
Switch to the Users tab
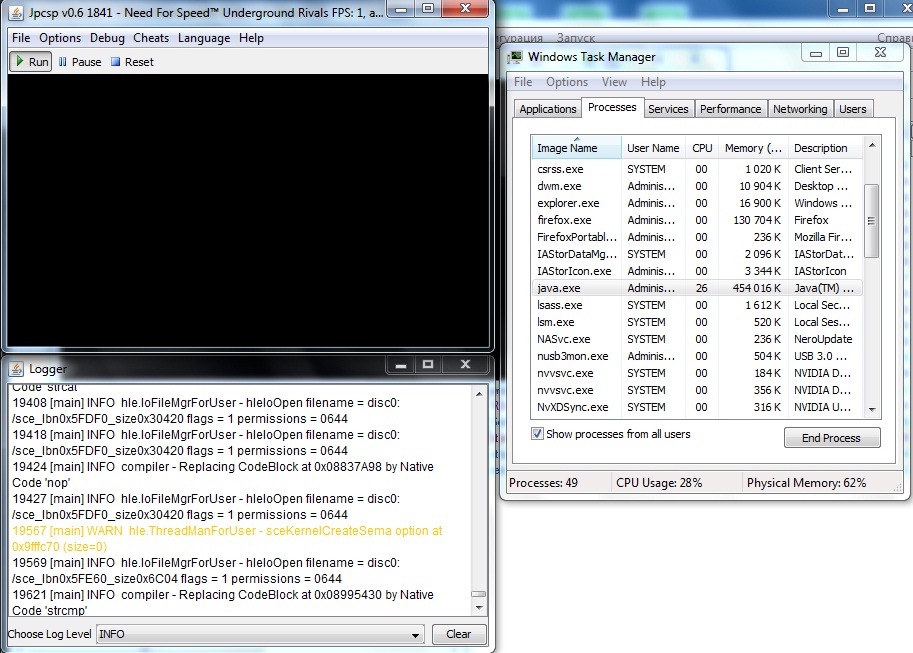coord(852,109)
